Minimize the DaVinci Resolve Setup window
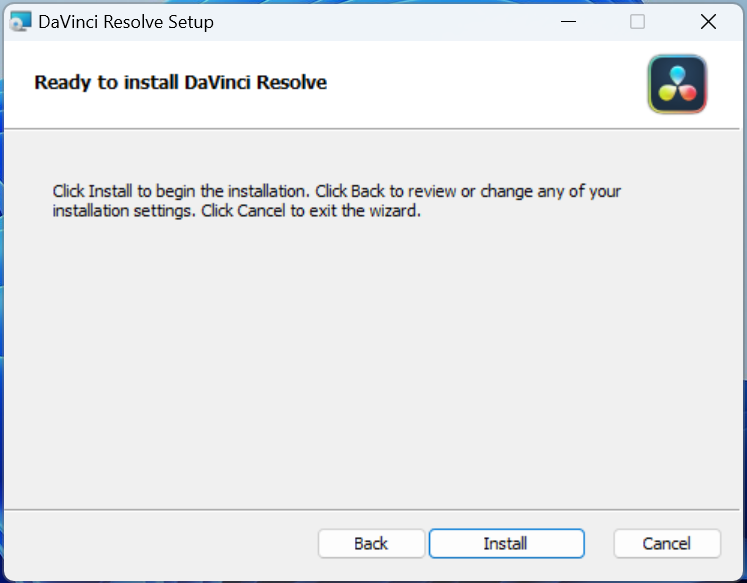This screenshot has width=747, height=583. 566,21
